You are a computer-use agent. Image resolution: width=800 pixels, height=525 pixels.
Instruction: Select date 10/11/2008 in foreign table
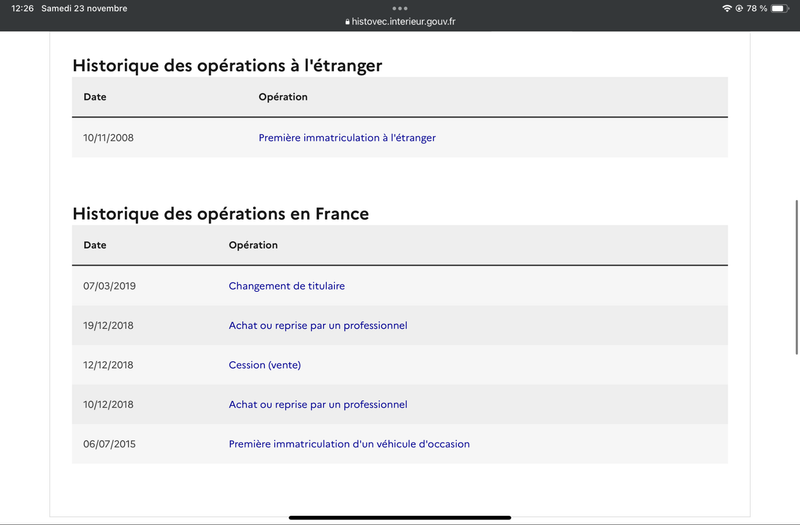click(108, 138)
